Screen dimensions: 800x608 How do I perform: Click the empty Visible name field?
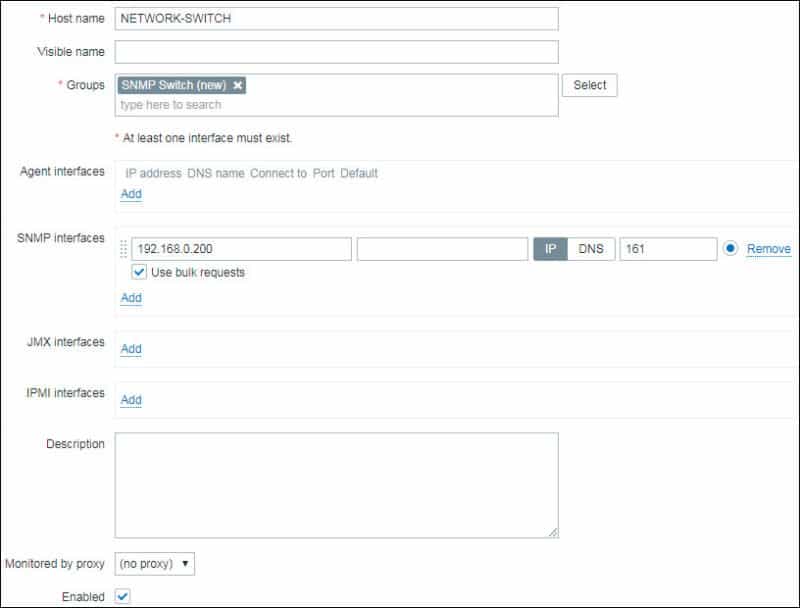coord(335,50)
